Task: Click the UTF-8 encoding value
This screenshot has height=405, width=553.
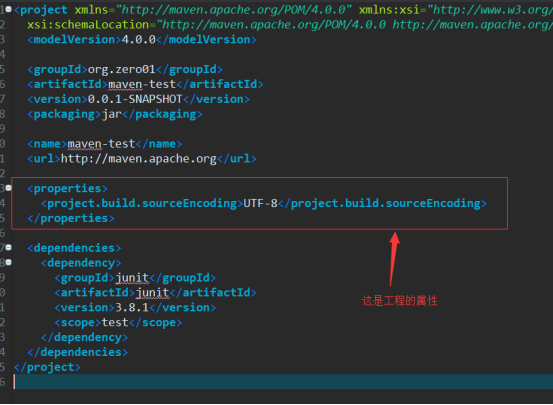Action: coord(261,203)
